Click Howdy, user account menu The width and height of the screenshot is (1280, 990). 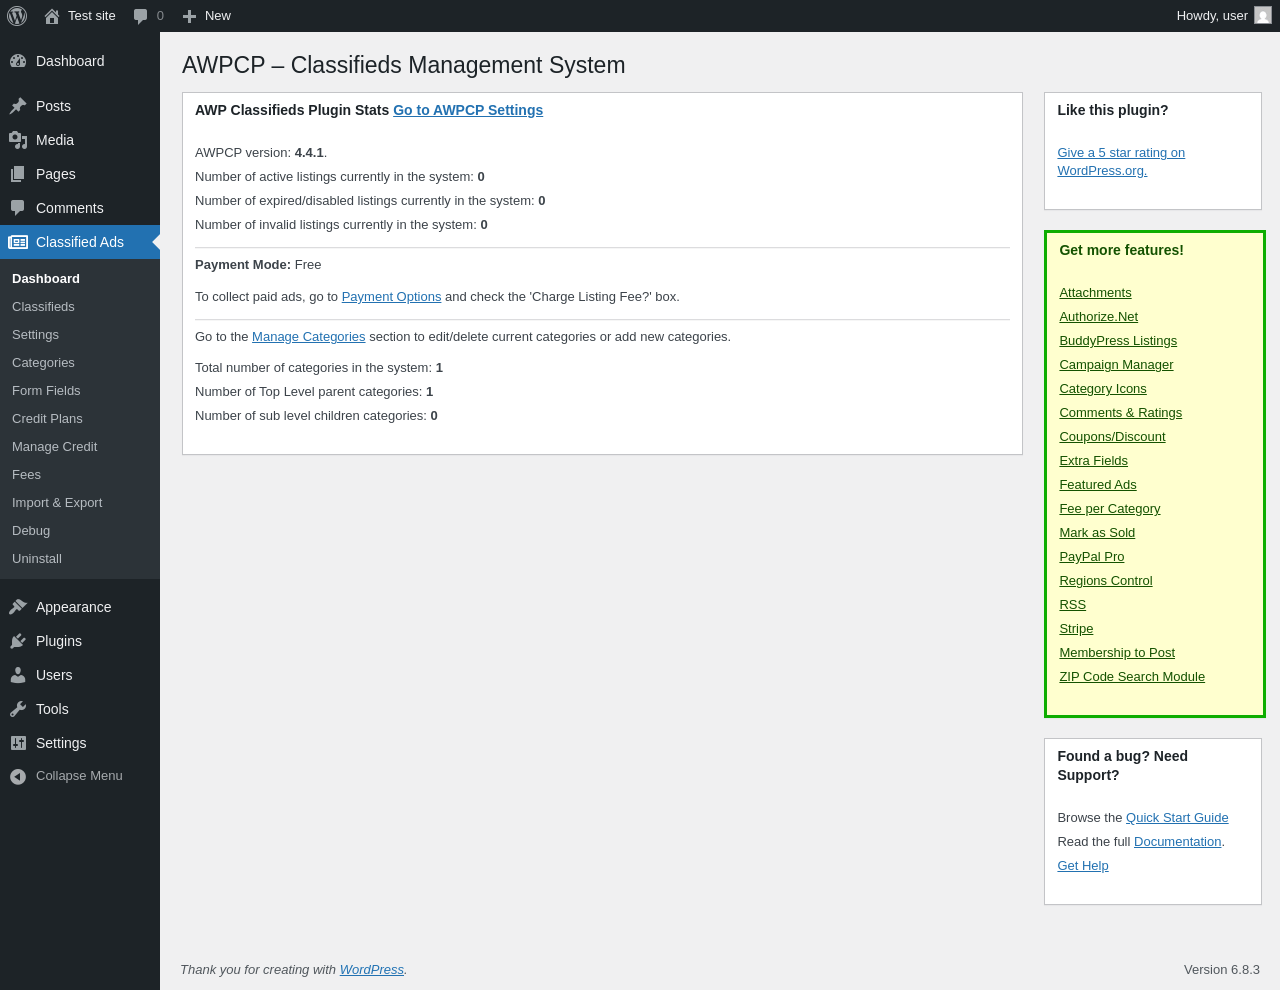tap(1212, 16)
